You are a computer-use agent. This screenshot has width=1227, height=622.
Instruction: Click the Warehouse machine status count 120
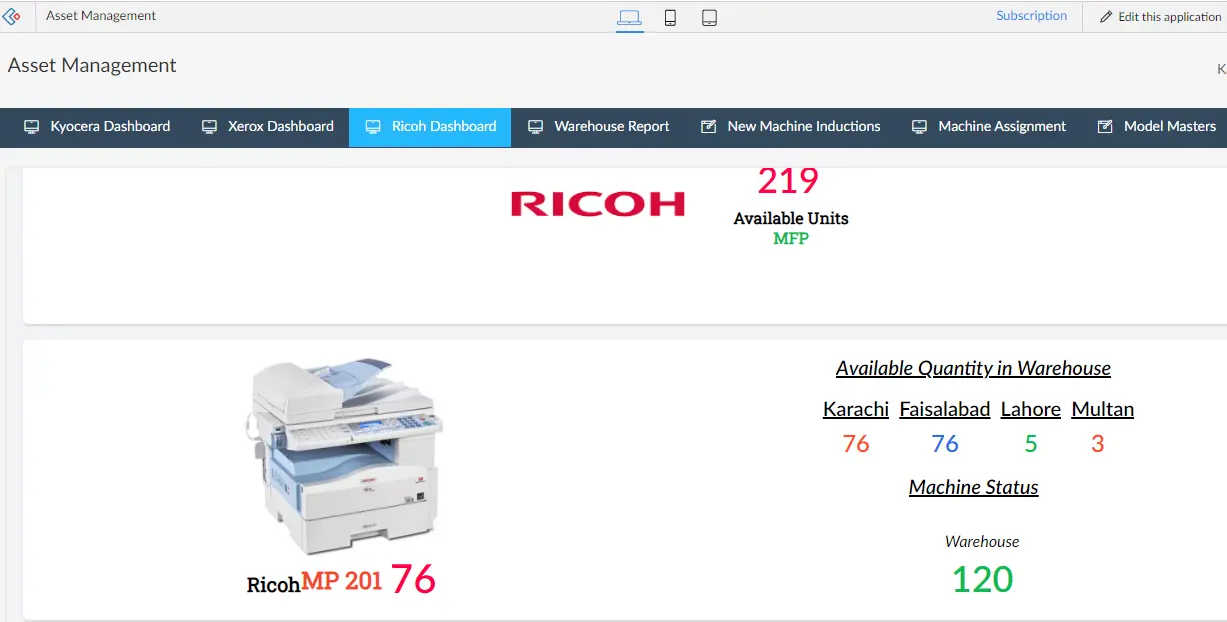(x=982, y=579)
